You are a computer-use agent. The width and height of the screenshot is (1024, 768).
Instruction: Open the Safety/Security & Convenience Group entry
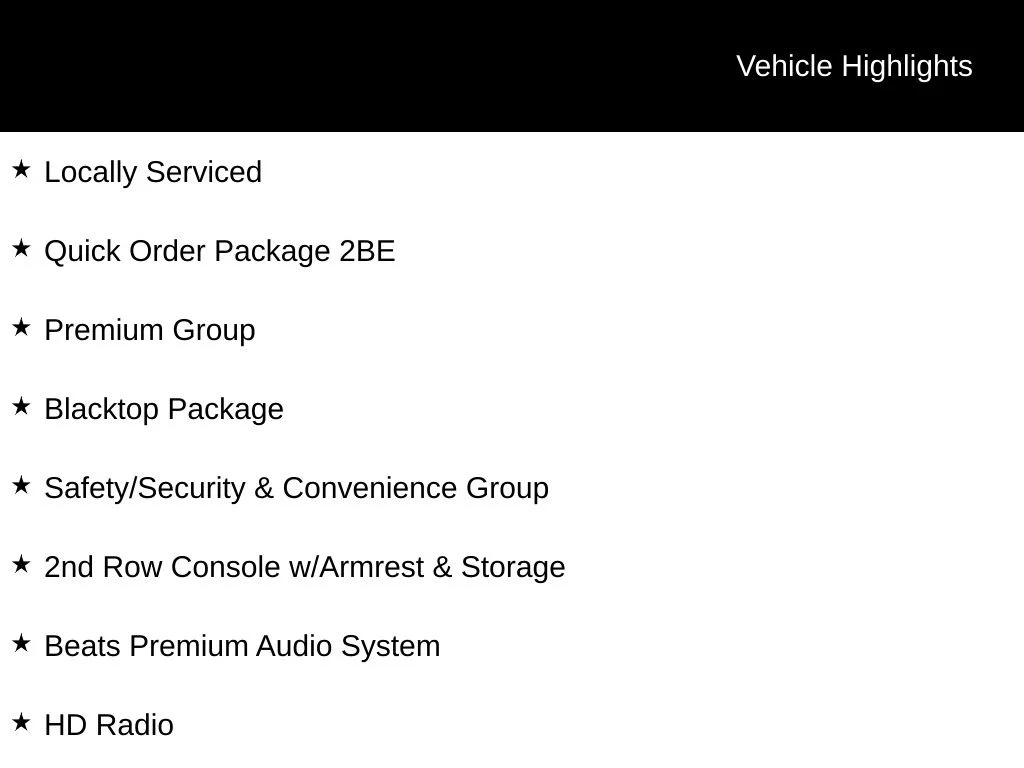coord(296,489)
